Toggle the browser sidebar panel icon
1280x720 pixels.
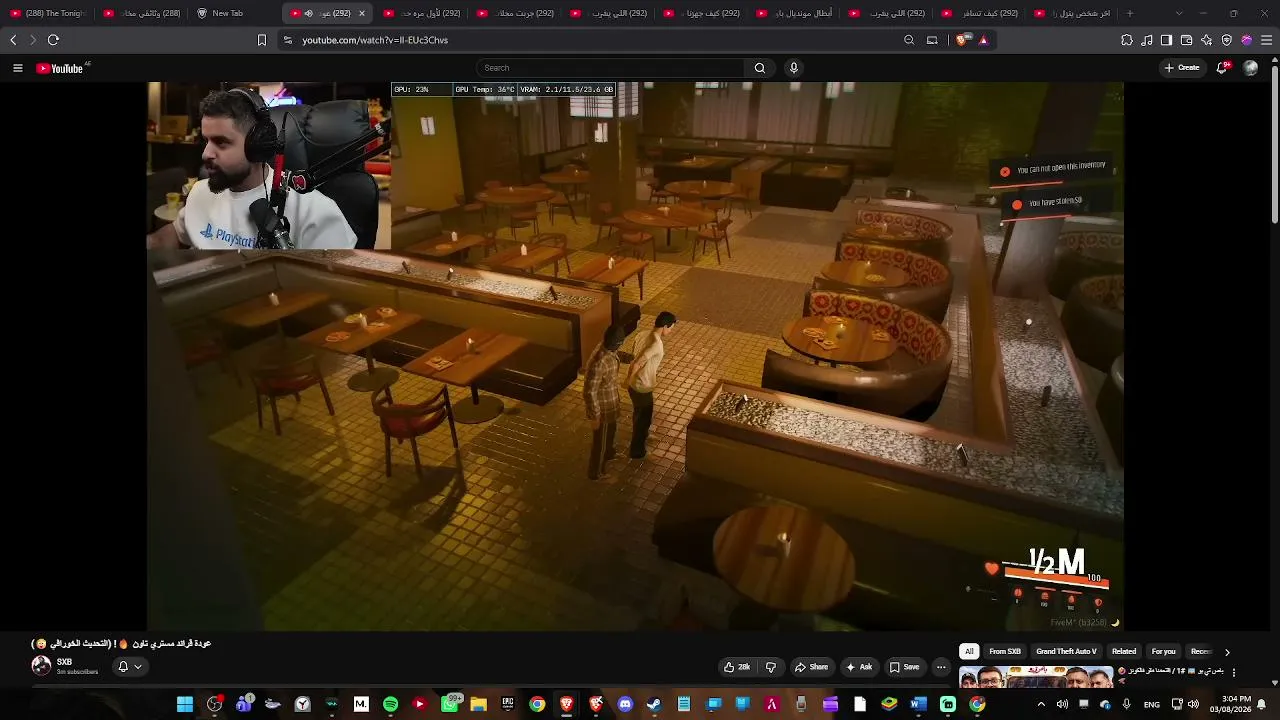pos(1166,40)
